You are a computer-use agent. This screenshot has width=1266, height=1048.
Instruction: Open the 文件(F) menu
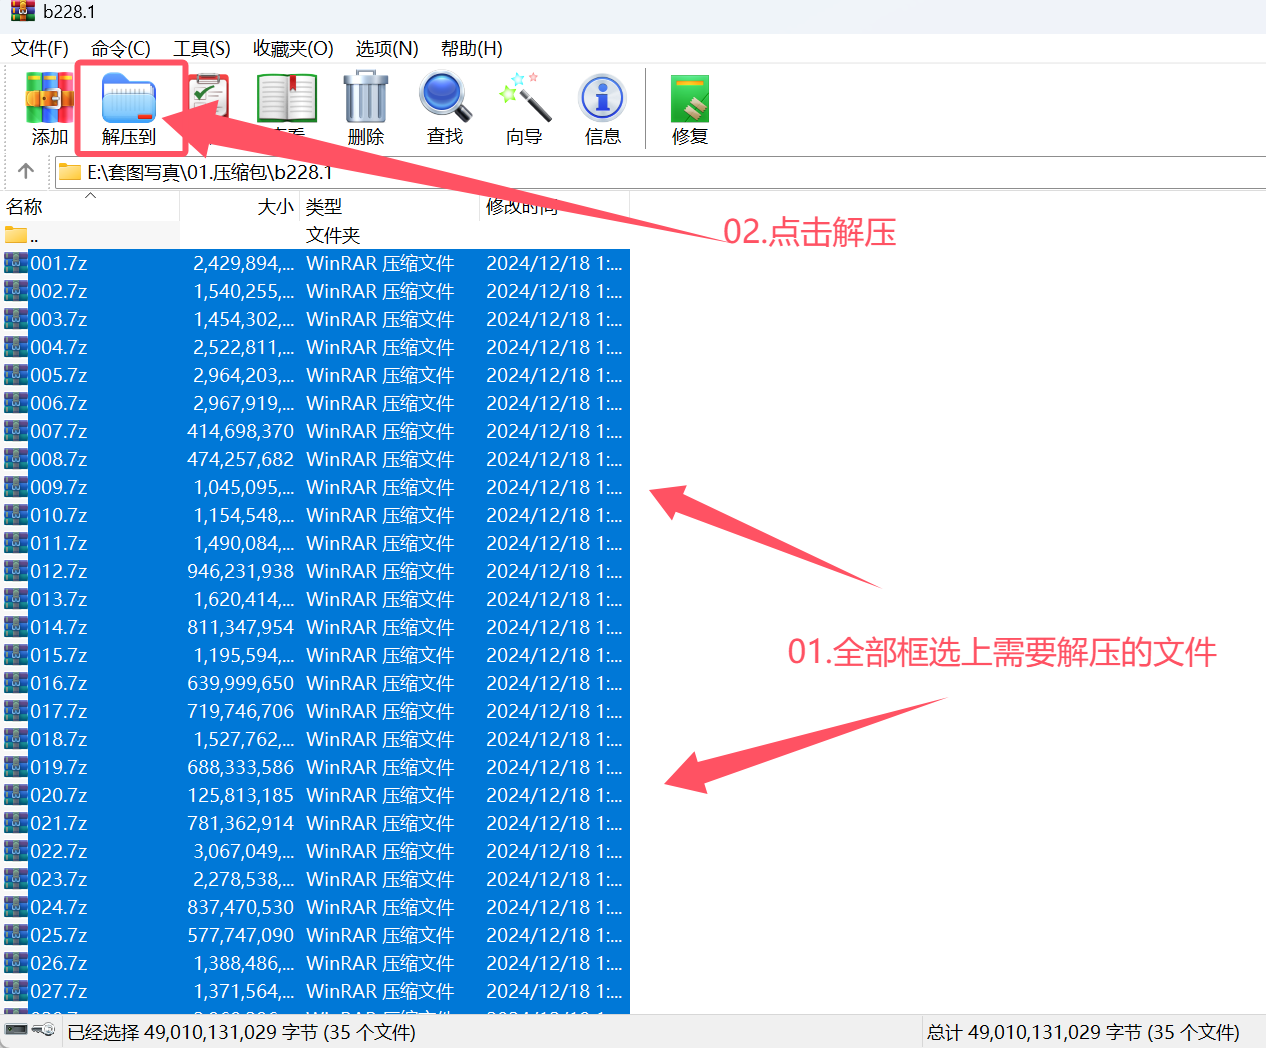click(x=40, y=48)
